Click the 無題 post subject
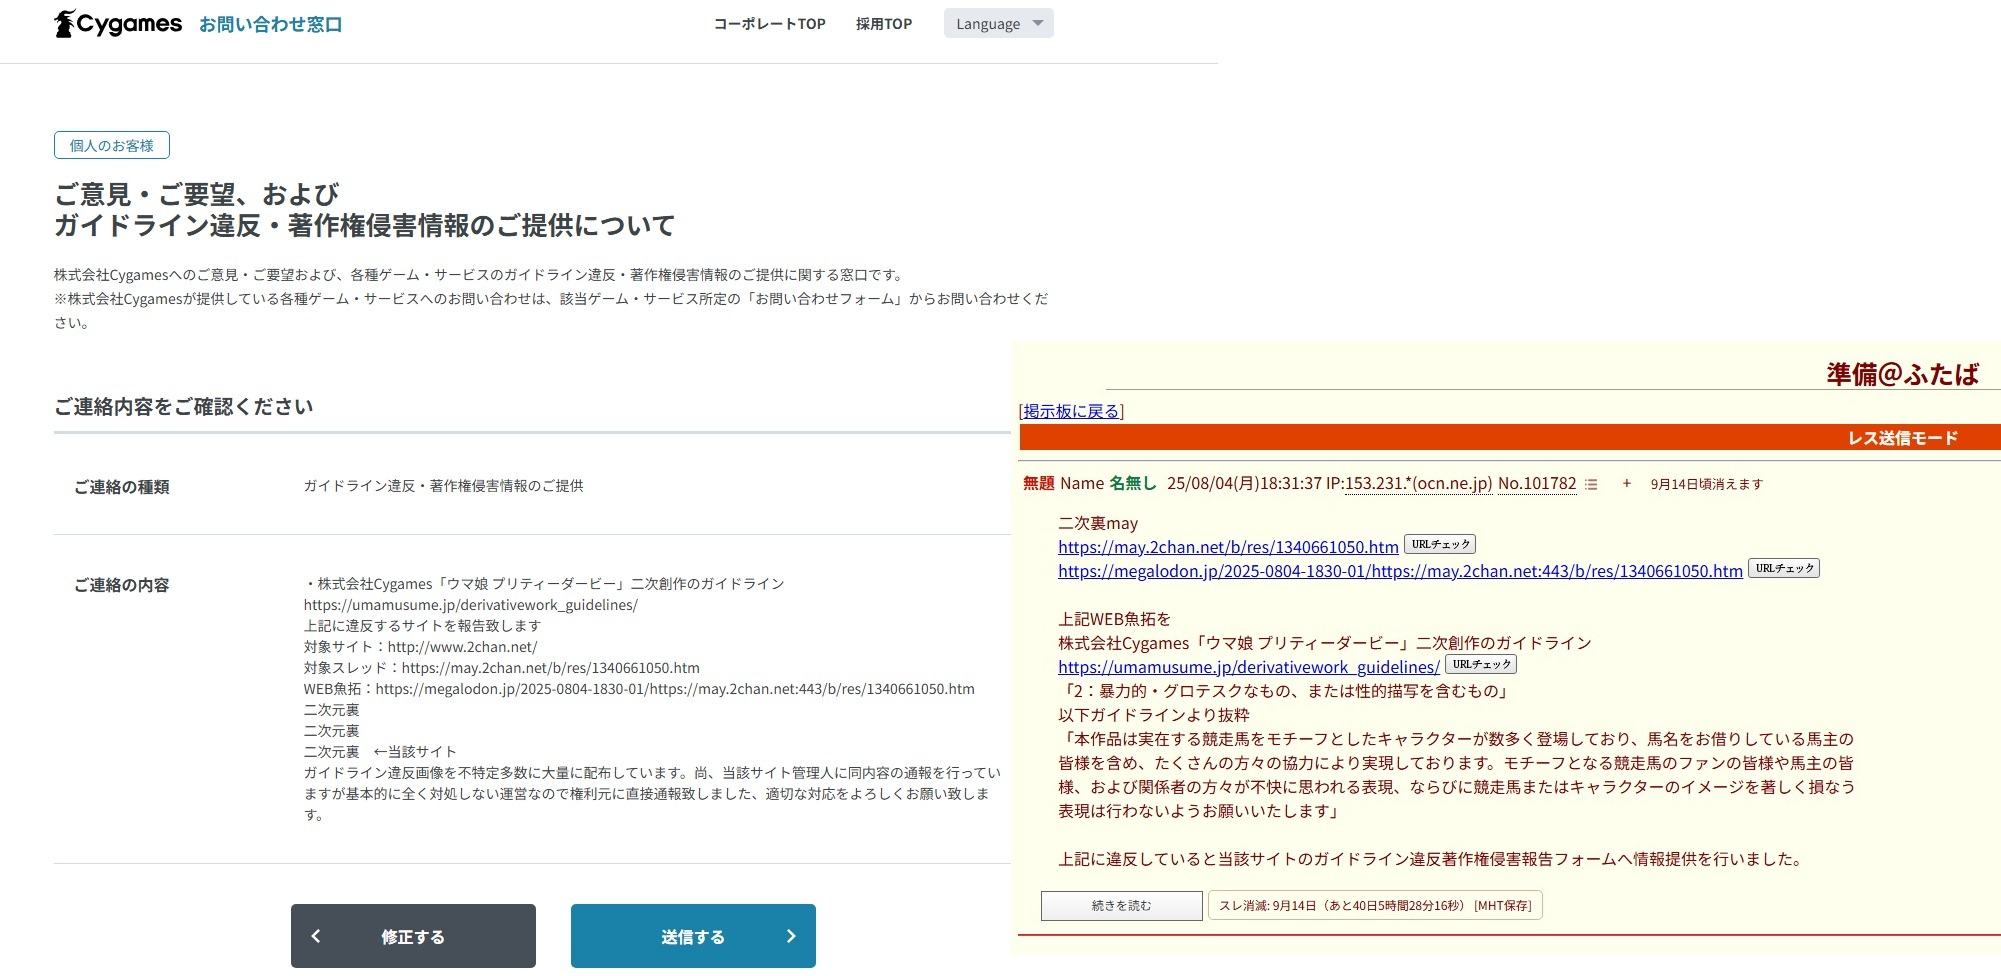The width and height of the screenshot is (2001, 976). pyautogui.click(x=1039, y=484)
